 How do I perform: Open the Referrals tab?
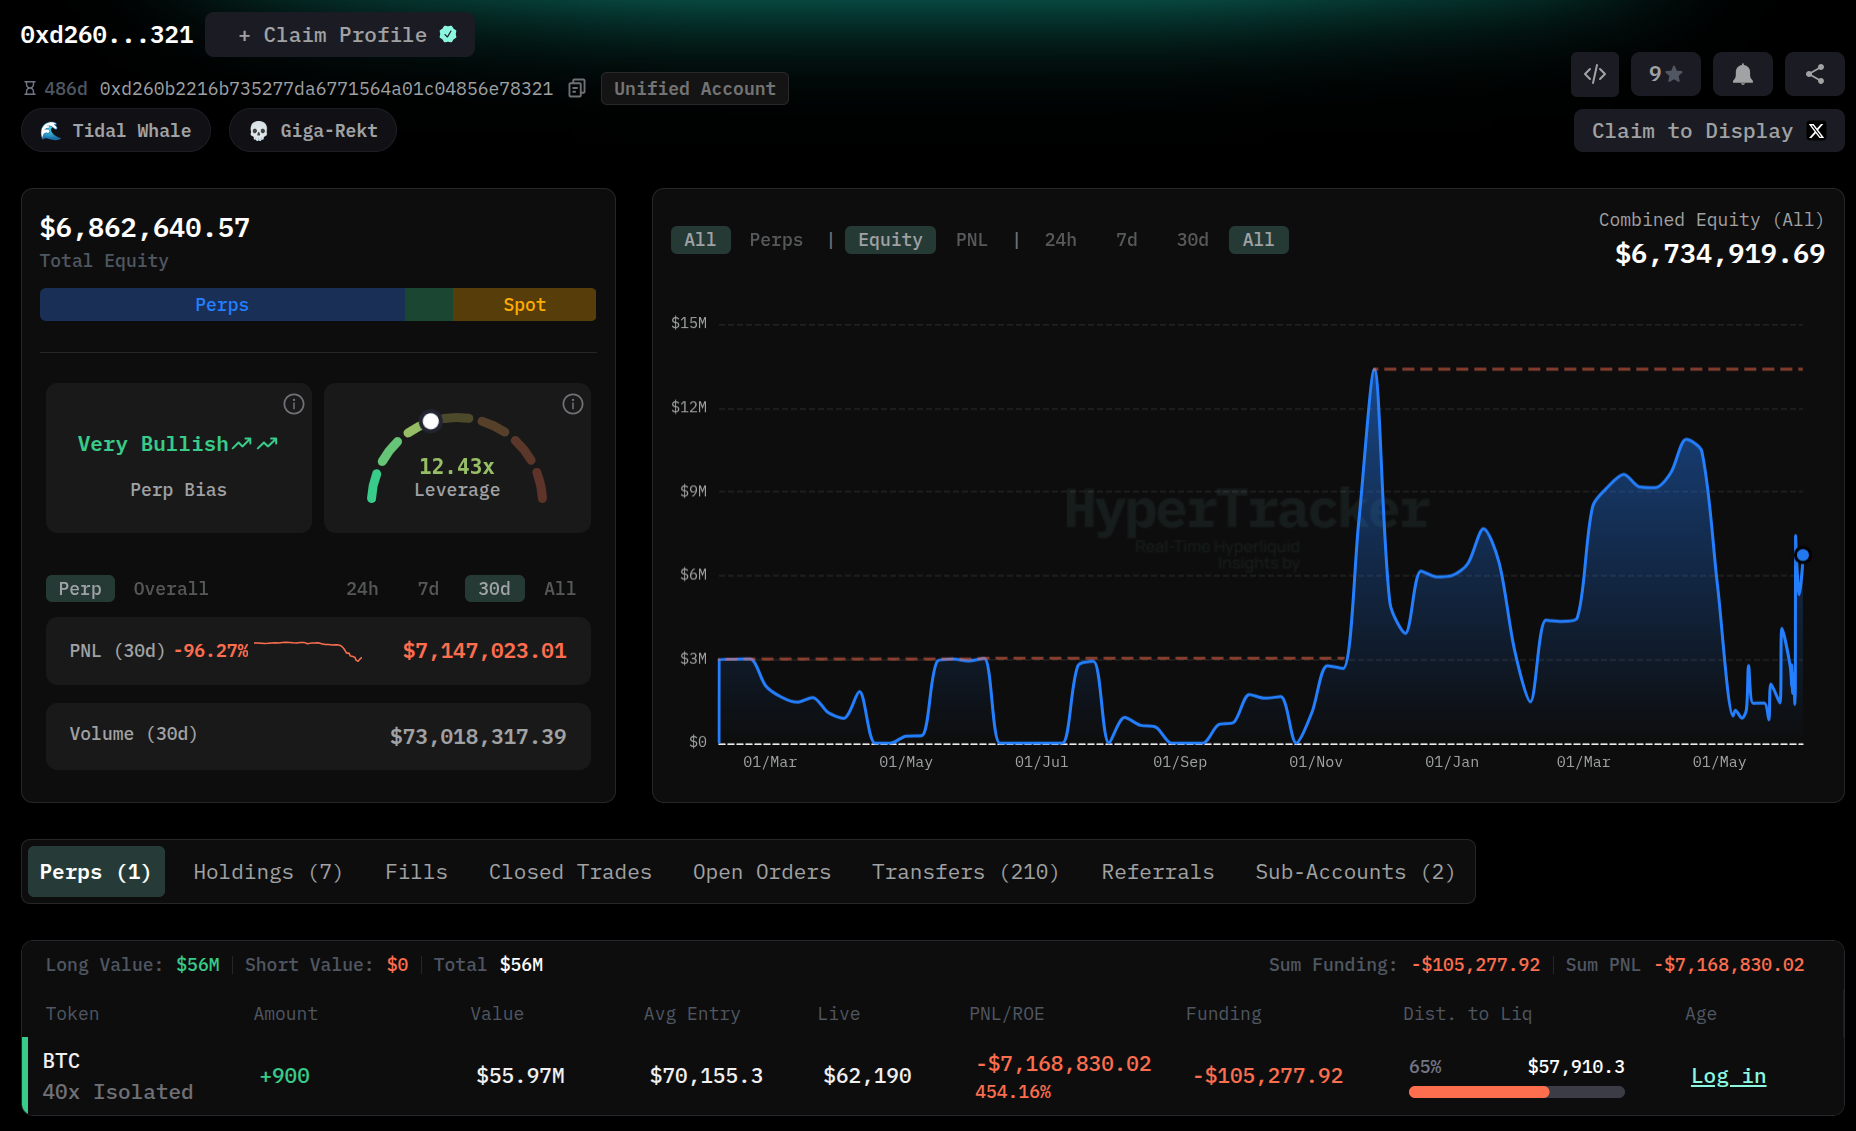click(x=1157, y=872)
